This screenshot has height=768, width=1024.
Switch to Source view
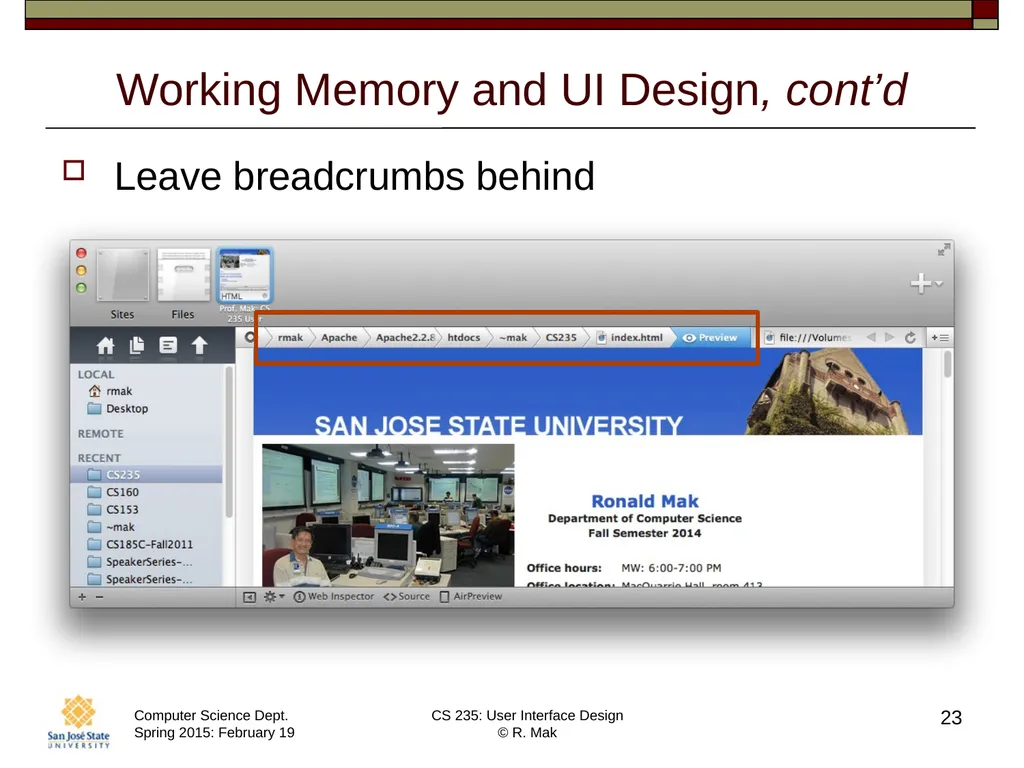pos(407,596)
